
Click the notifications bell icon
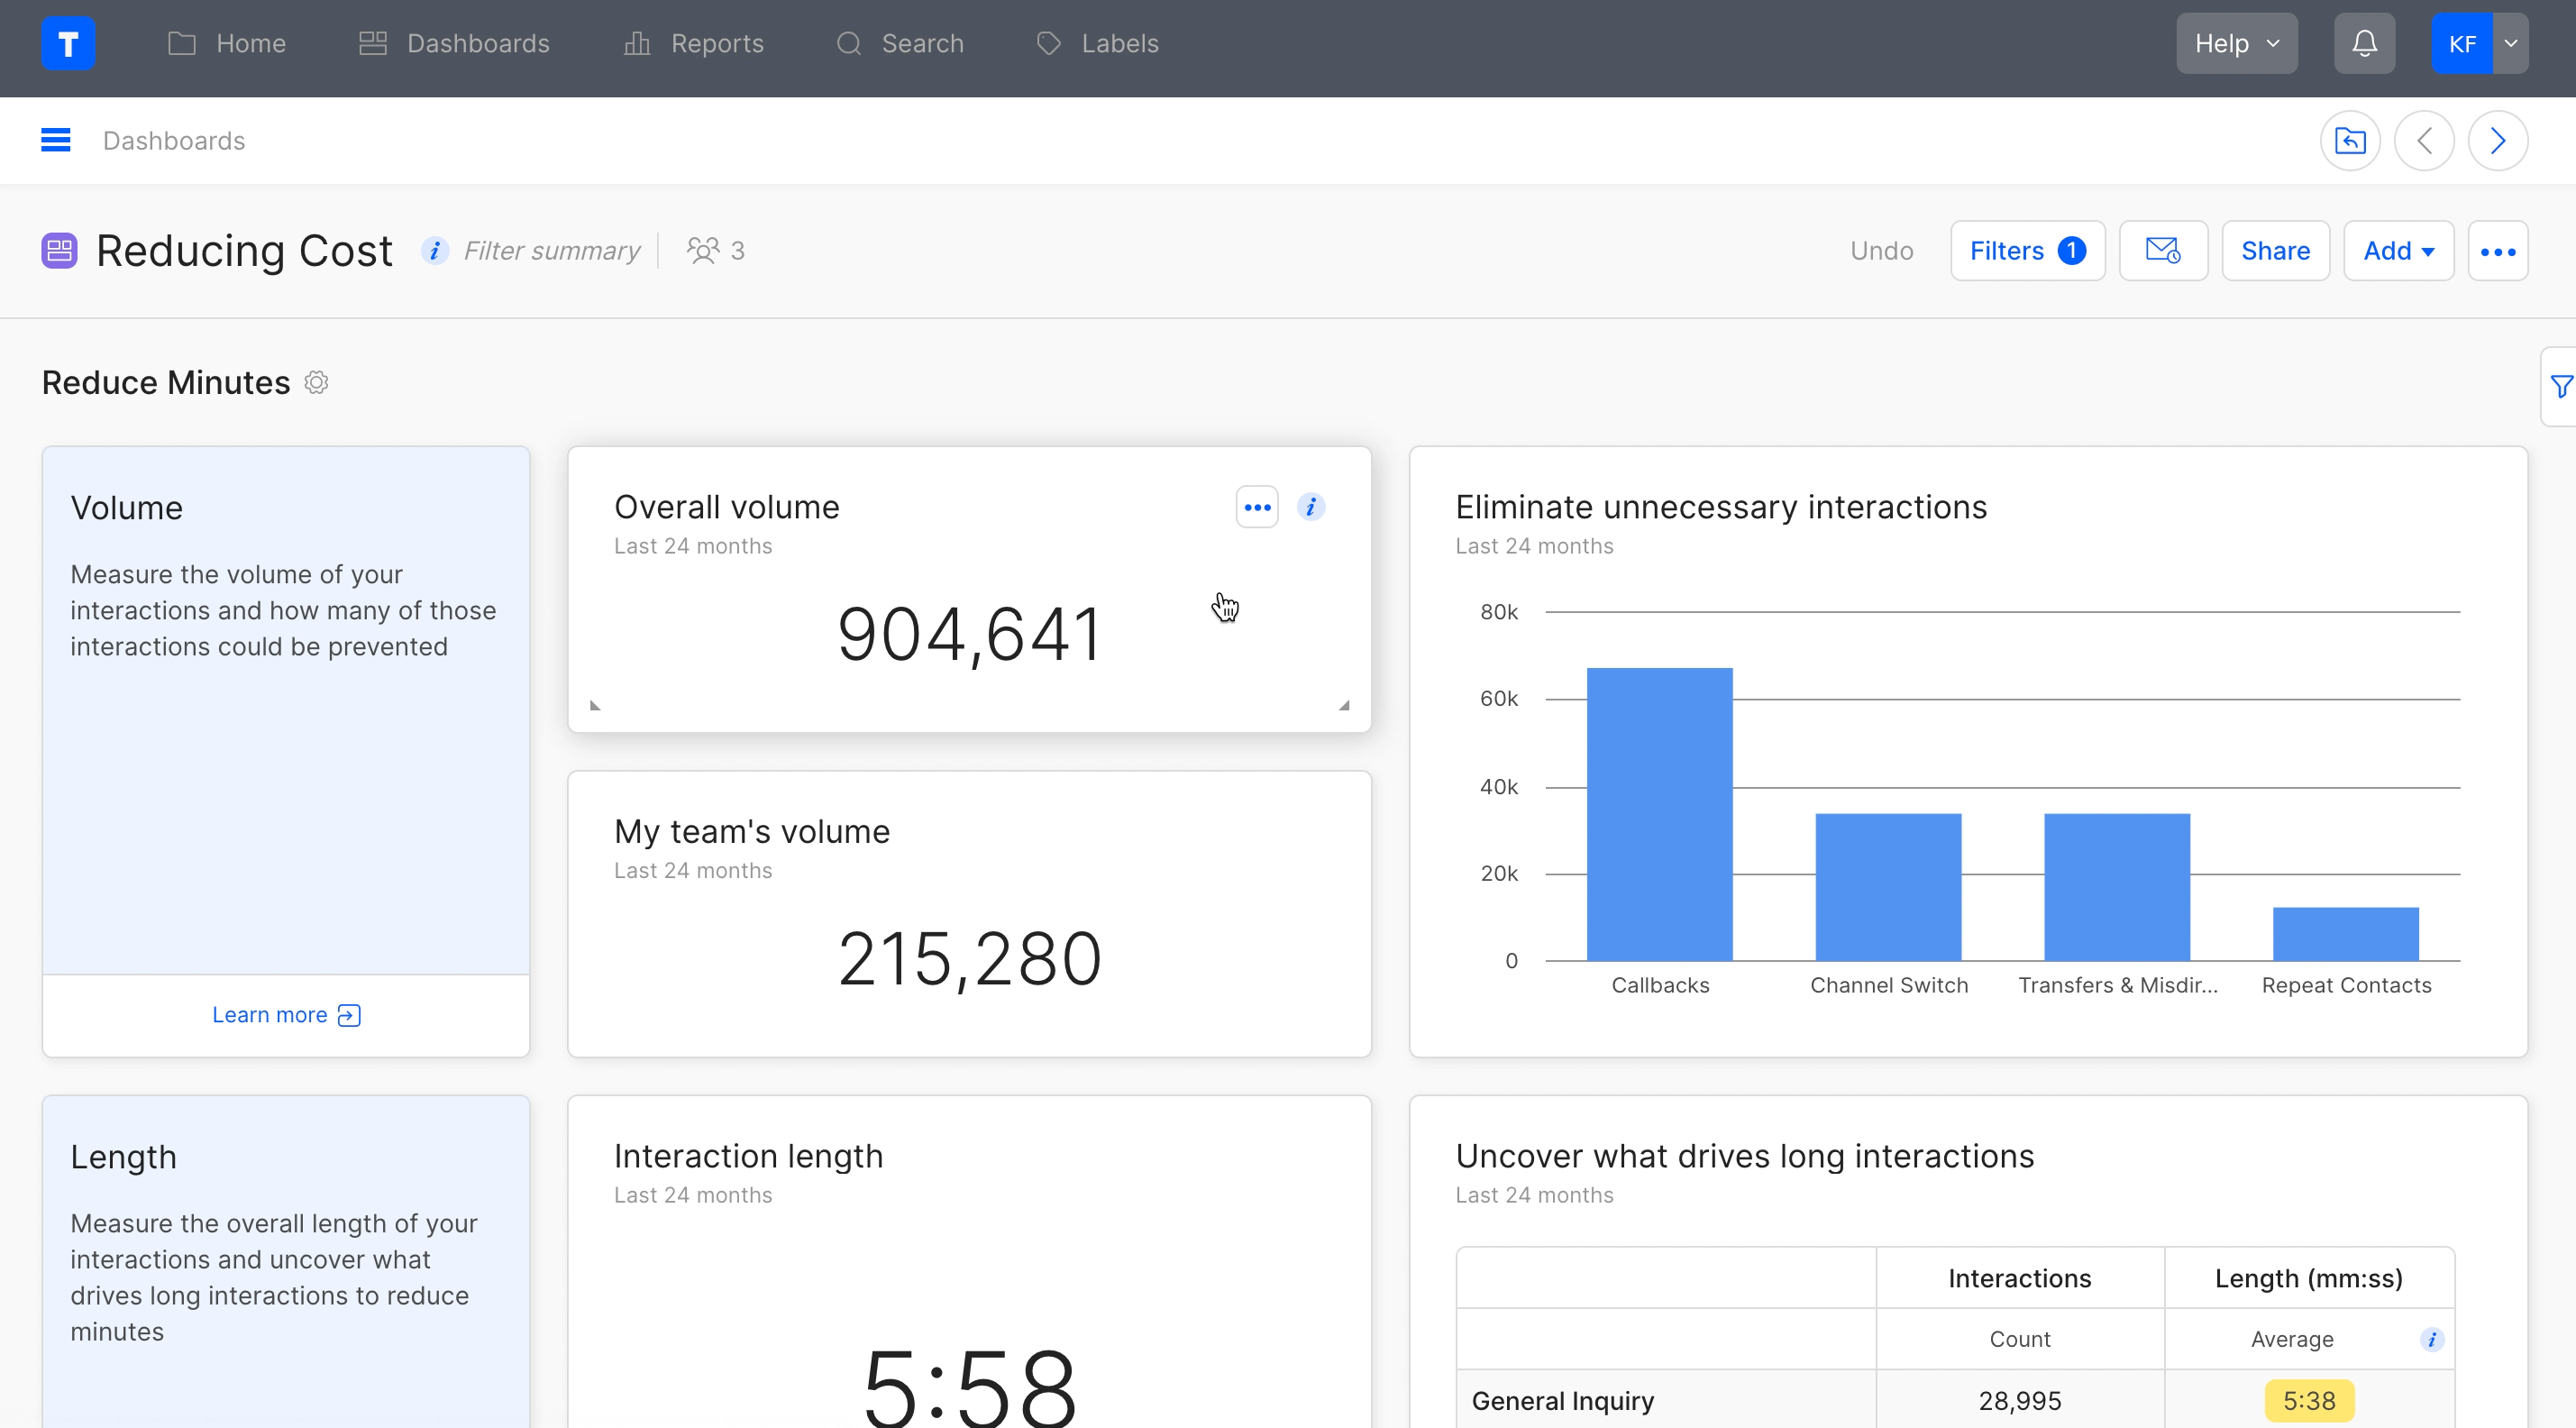point(2363,44)
